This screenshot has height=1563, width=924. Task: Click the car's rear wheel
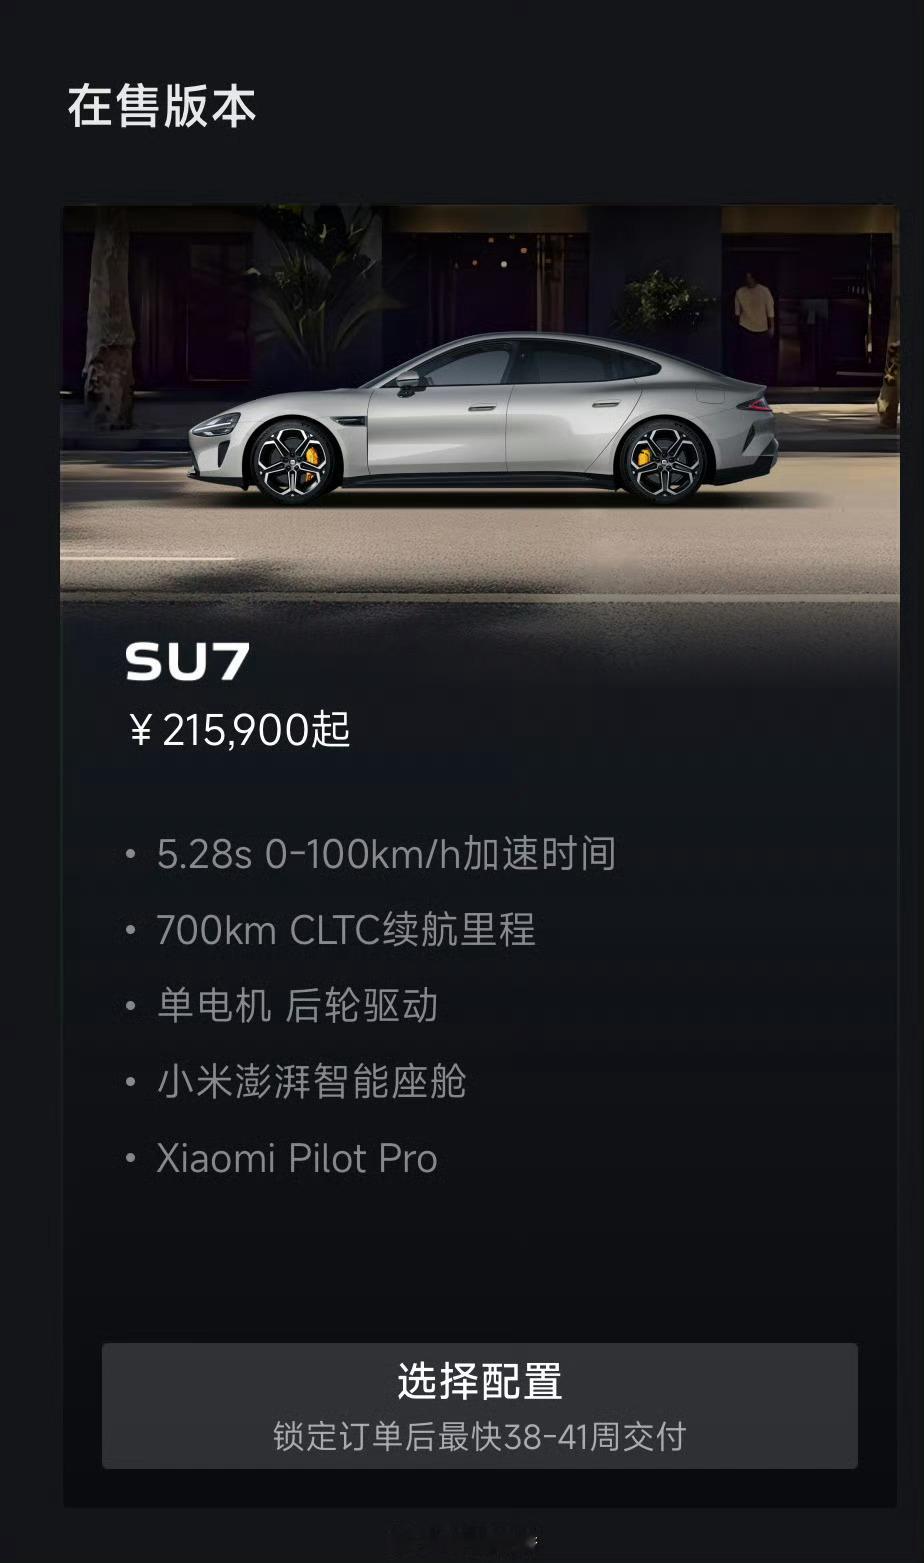[x=664, y=460]
